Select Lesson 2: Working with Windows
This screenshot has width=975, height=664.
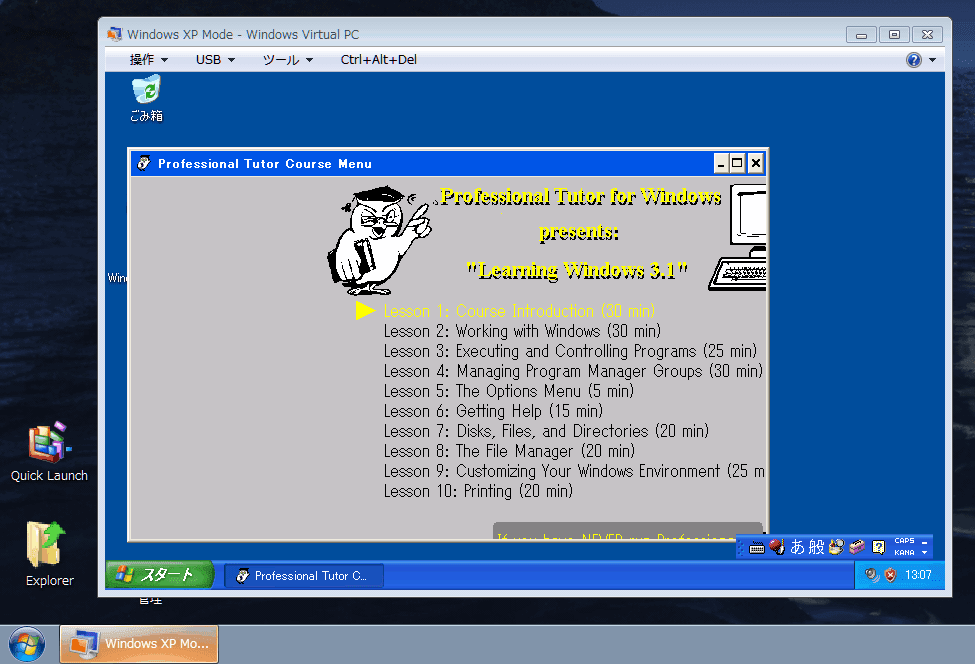(x=522, y=331)
